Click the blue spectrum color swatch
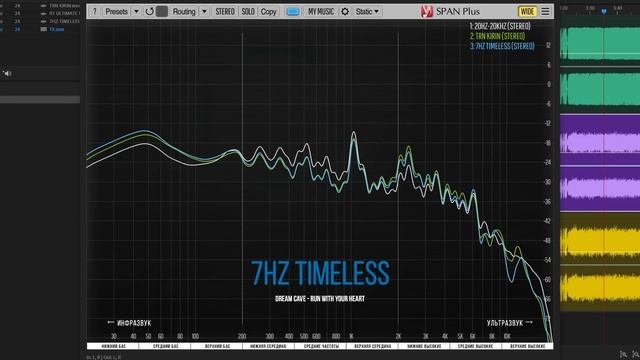The image size is (640, 360). (x=293, y=11)
